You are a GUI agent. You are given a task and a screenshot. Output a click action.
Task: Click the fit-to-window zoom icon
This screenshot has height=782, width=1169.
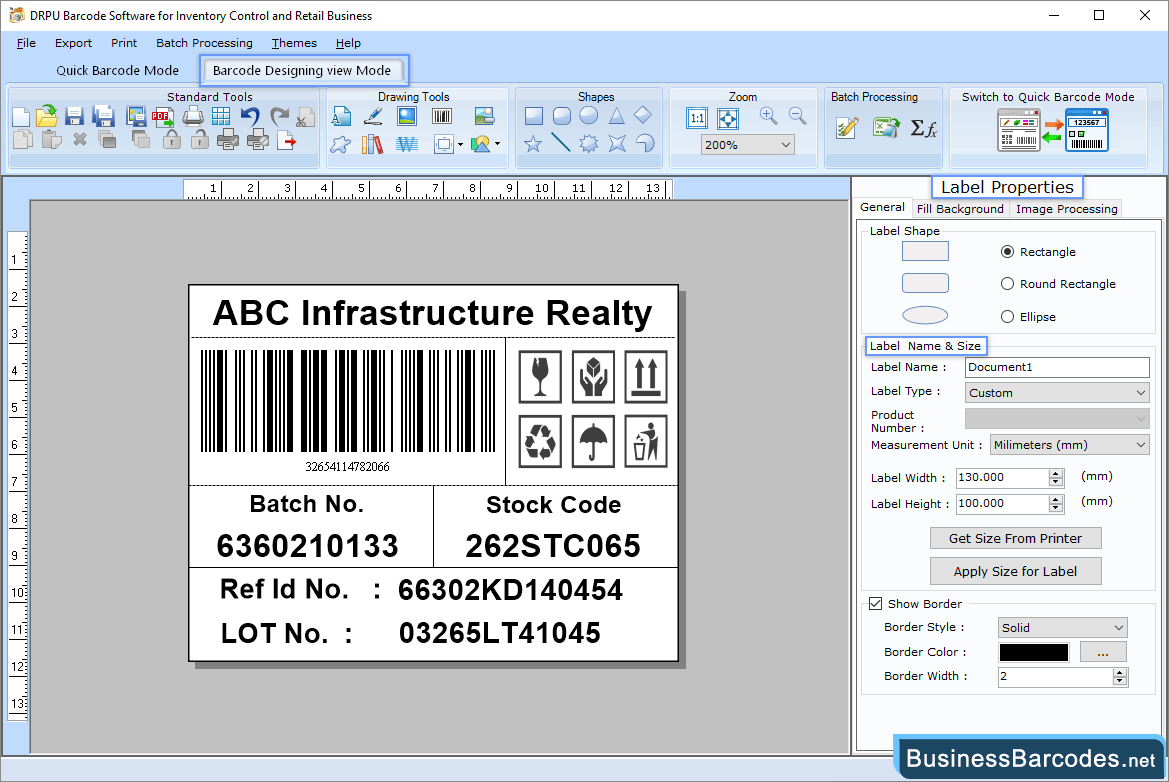728,118
